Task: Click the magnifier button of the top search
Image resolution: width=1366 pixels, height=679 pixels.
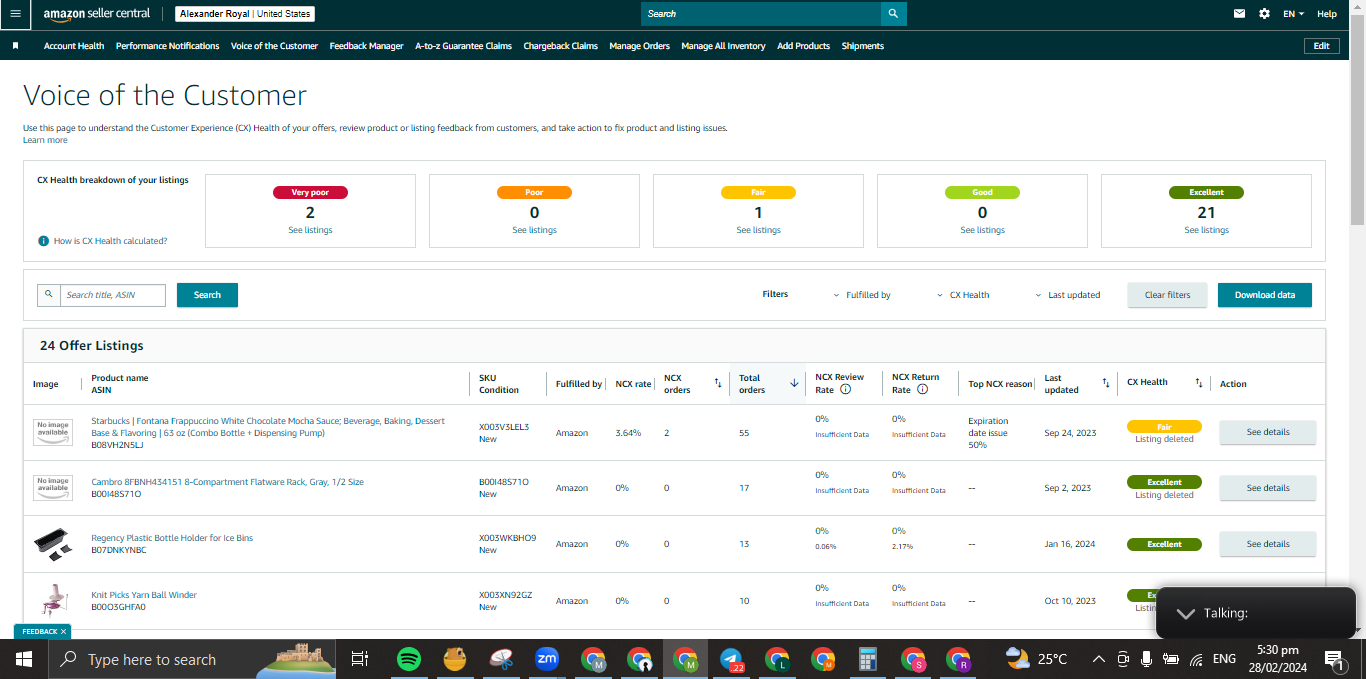Action: point(894,14)
